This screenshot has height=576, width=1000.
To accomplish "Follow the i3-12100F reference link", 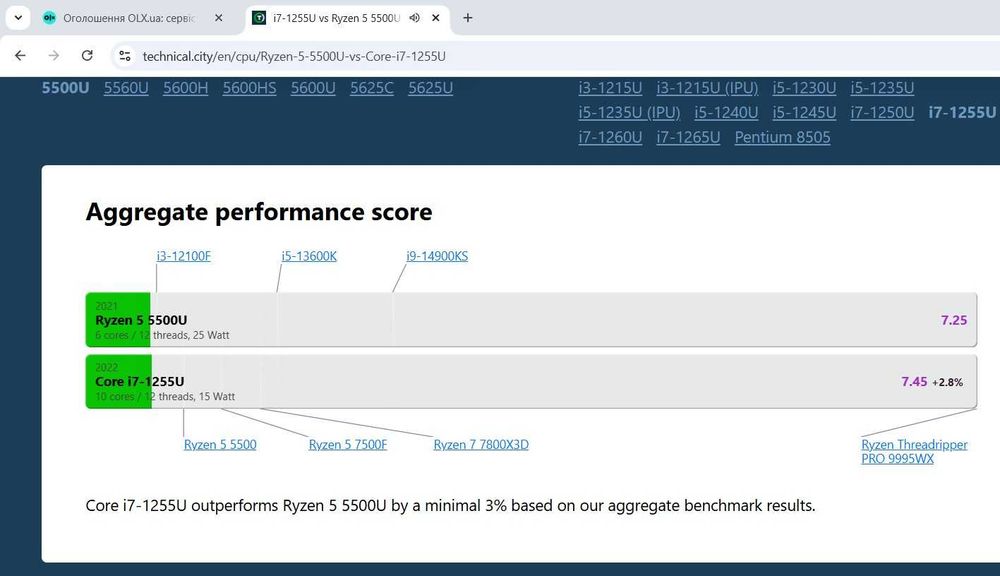I will pos(184,256).
